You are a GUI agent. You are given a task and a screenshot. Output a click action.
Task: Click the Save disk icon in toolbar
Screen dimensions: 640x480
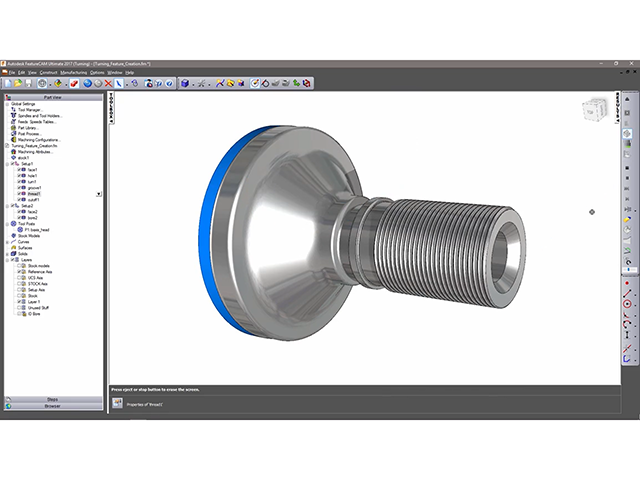click(x=28, y=83)
